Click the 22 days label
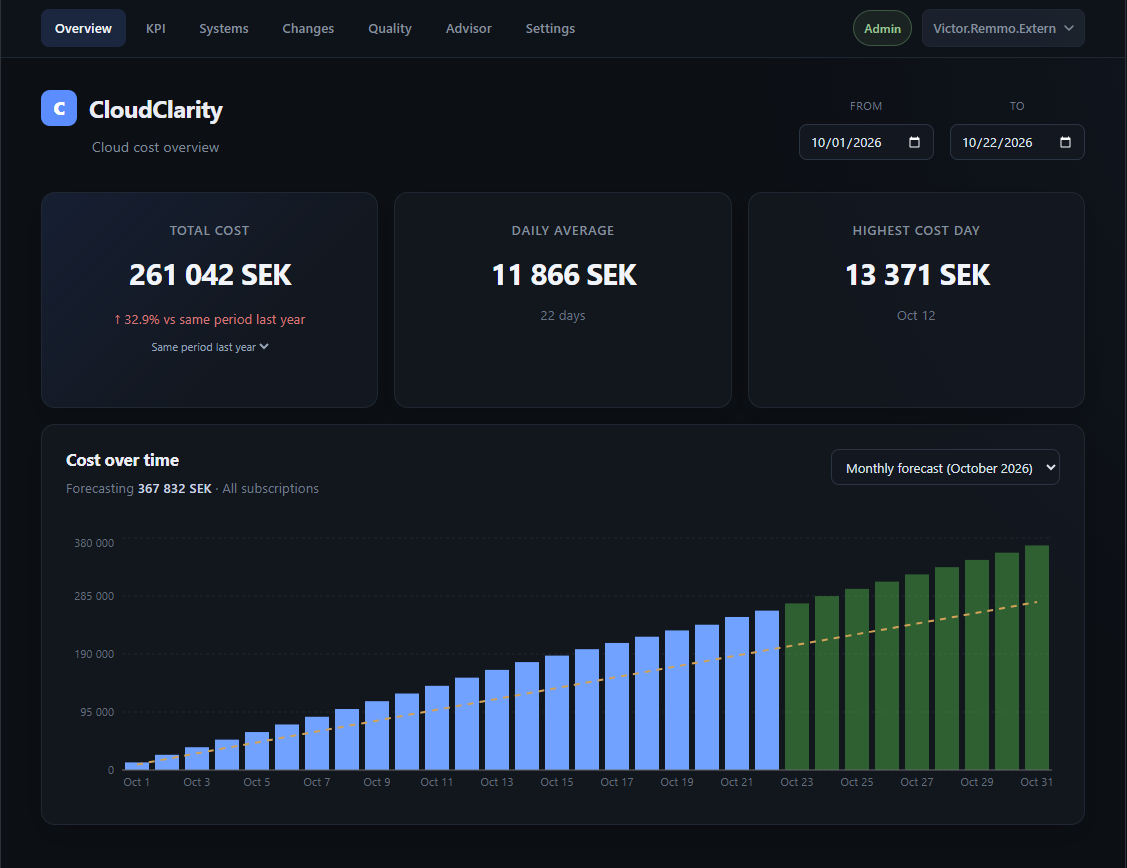 (563, 315)
